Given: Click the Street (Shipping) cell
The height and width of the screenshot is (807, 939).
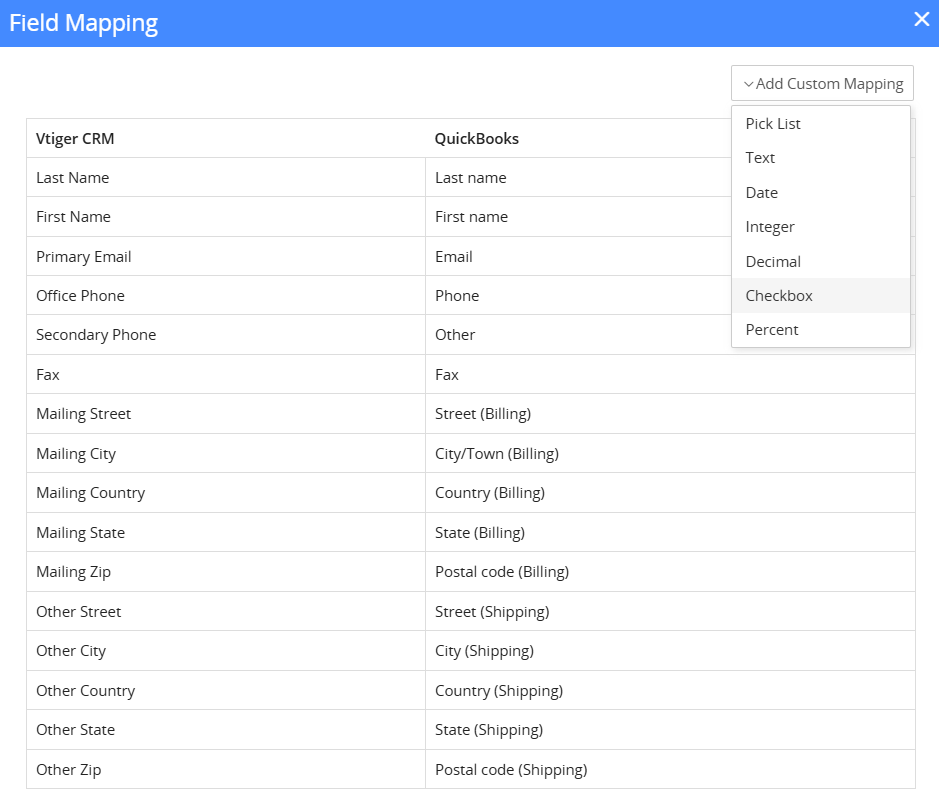Looking at the screenshot, I should coord(670,612).
